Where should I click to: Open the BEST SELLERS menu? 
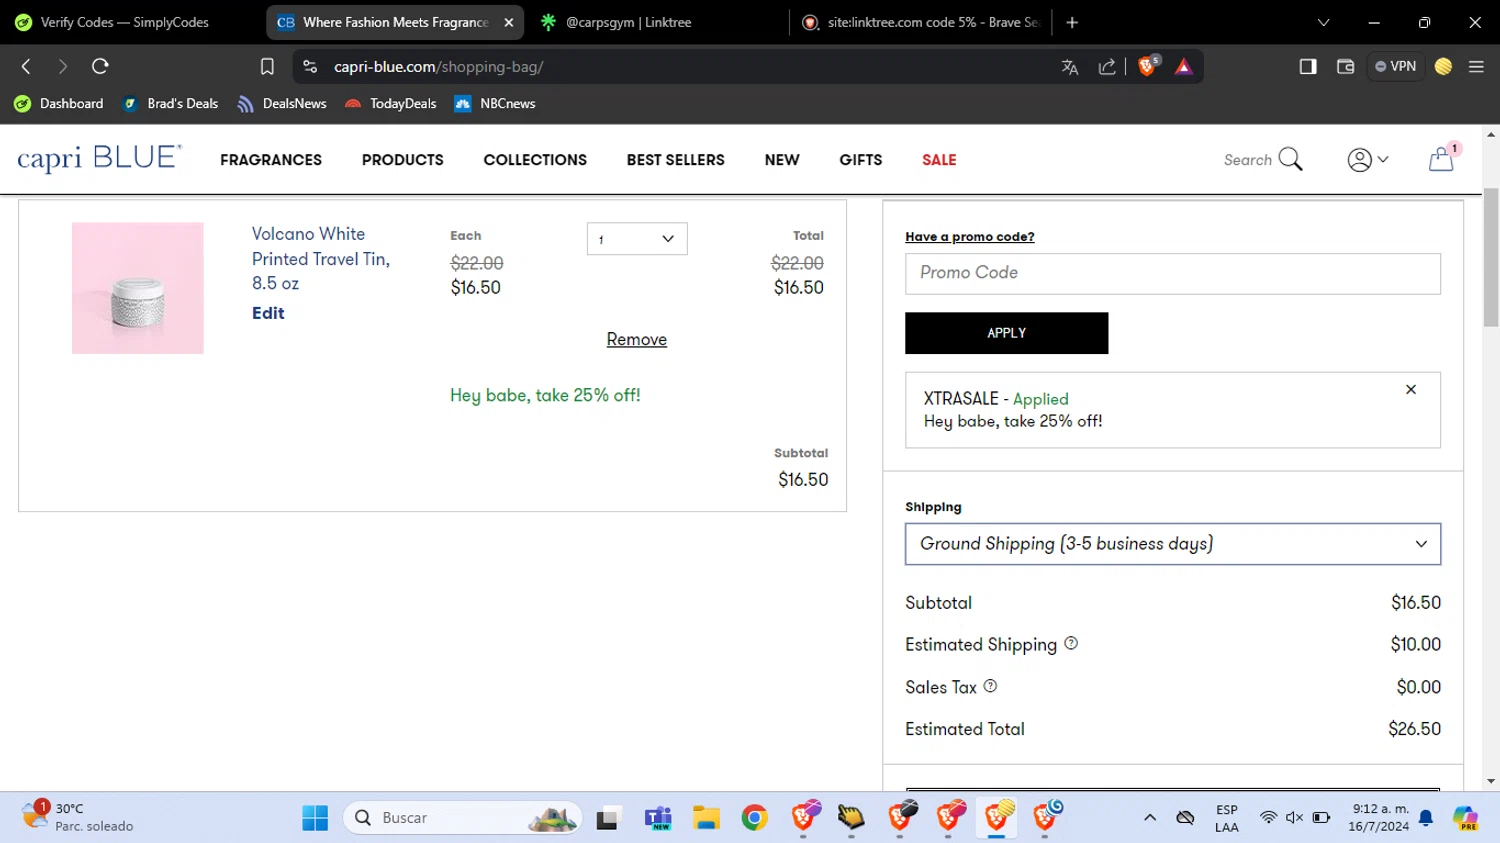pyautogui.click(x=676, y=160)
